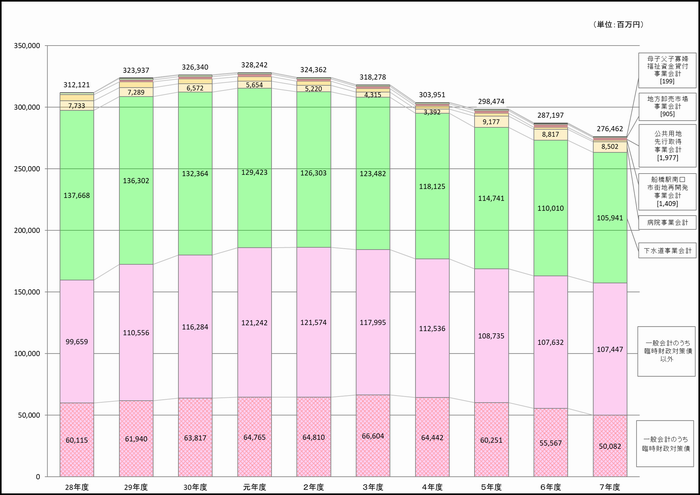Select the 114,741 value label
Image resolution: width=700 pixels, height=495 pixels.
[491, 198]
